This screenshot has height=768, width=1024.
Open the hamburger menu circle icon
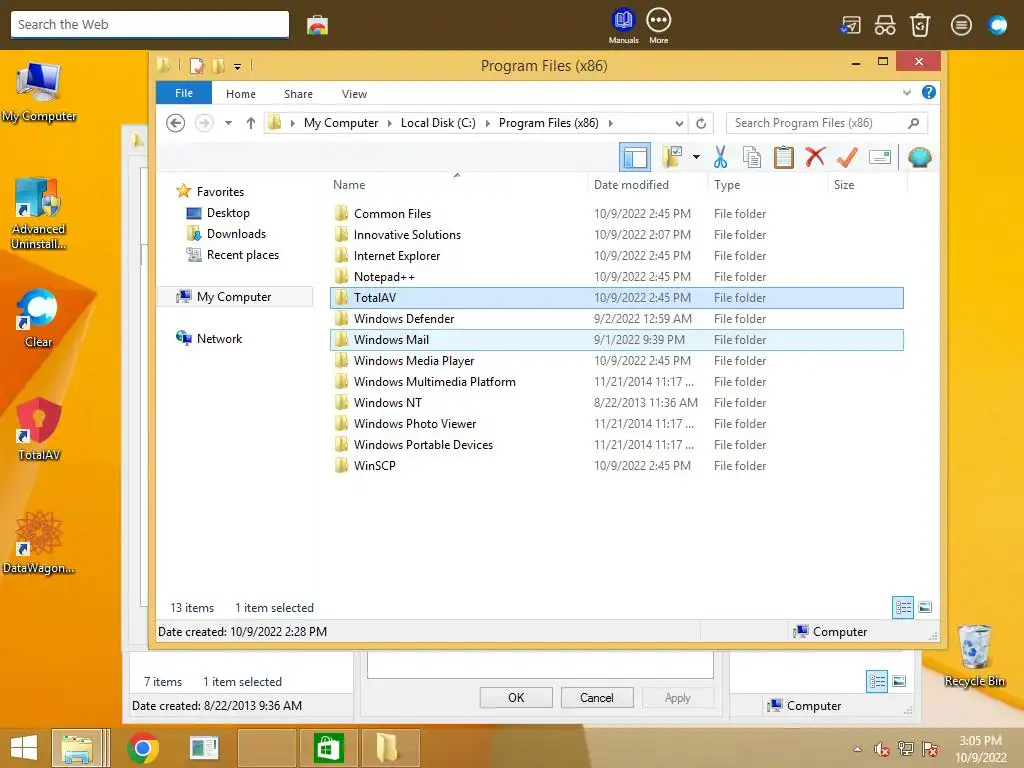961,25
